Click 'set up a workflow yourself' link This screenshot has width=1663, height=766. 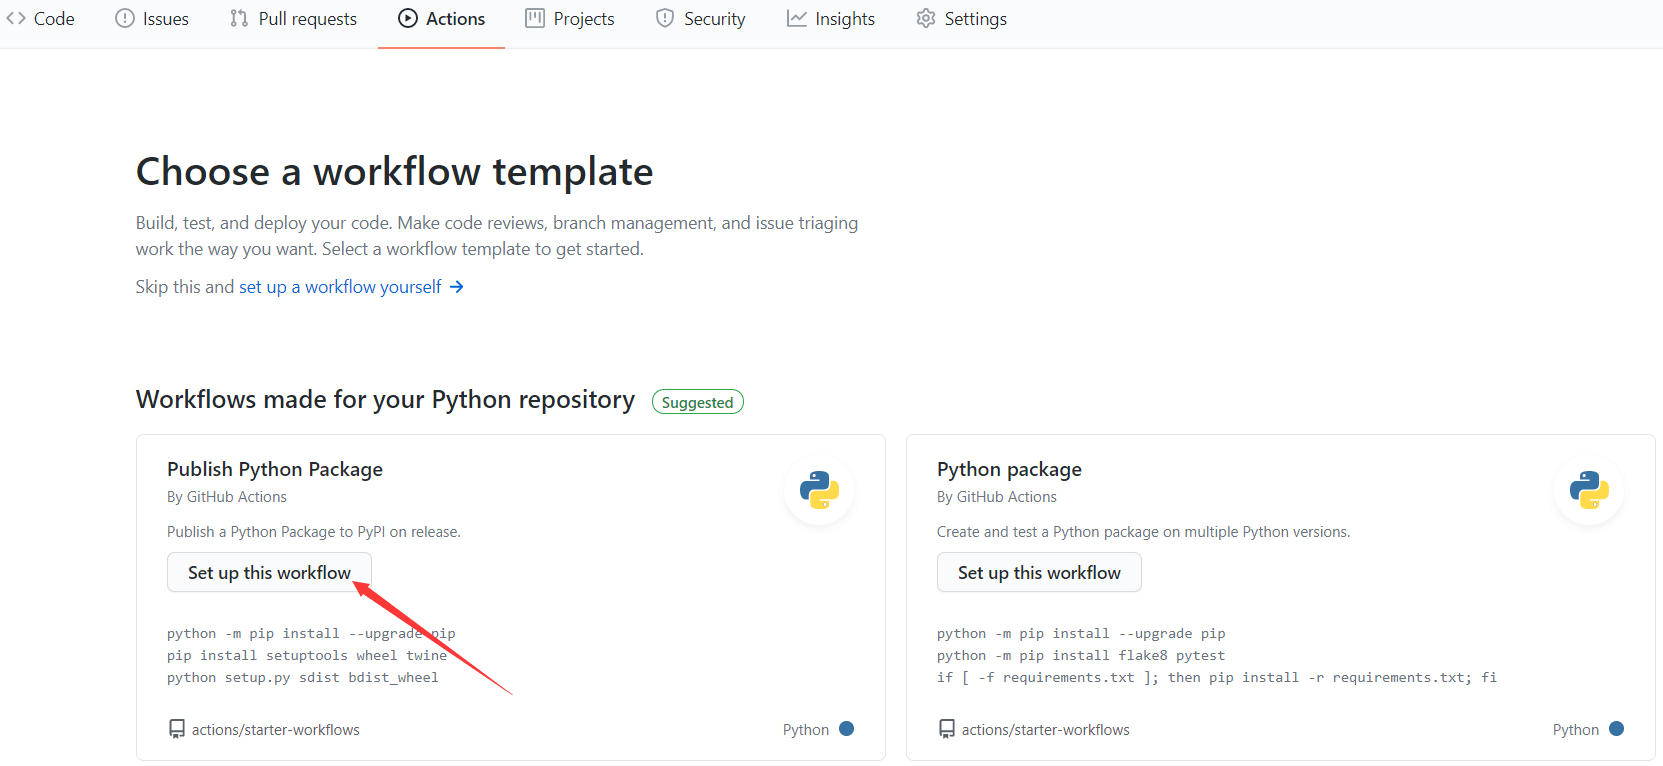coord(340,287)
